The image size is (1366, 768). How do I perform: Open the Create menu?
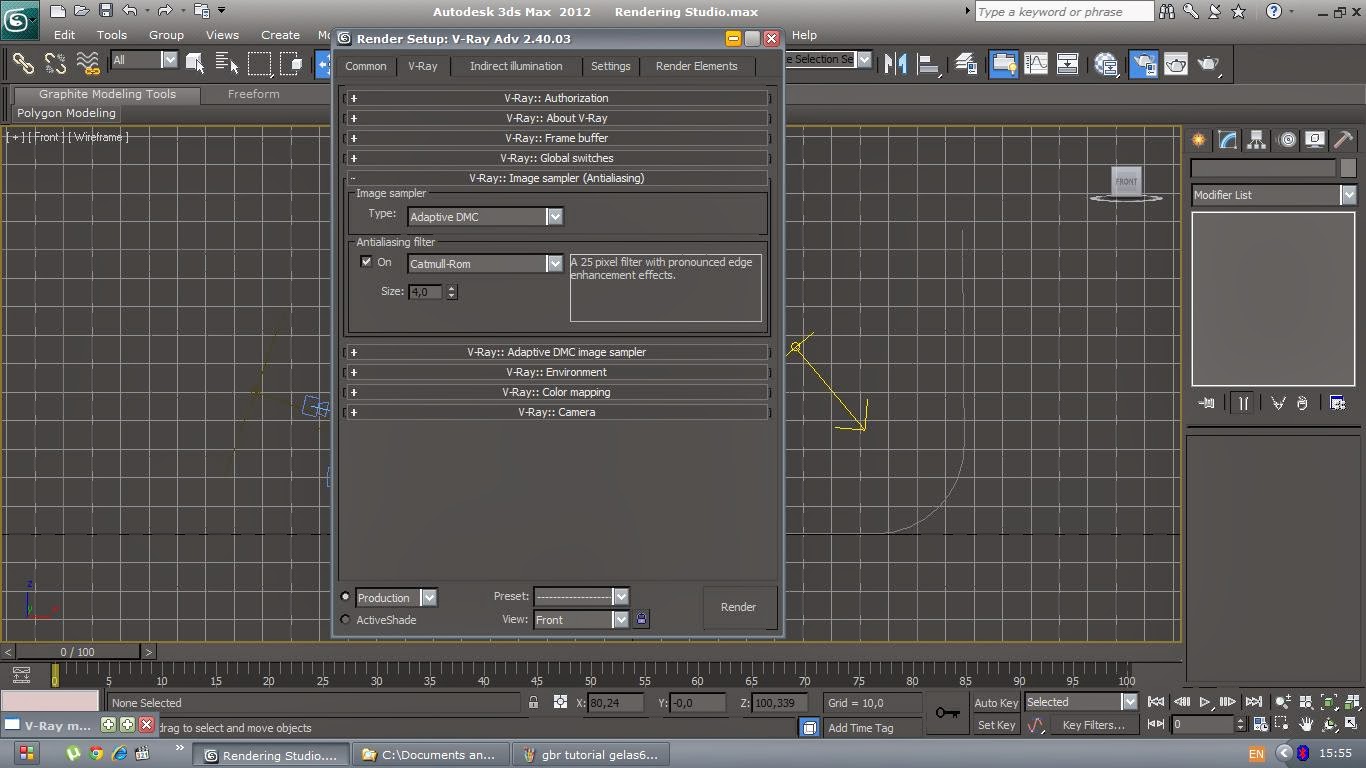tap(280, 34)
